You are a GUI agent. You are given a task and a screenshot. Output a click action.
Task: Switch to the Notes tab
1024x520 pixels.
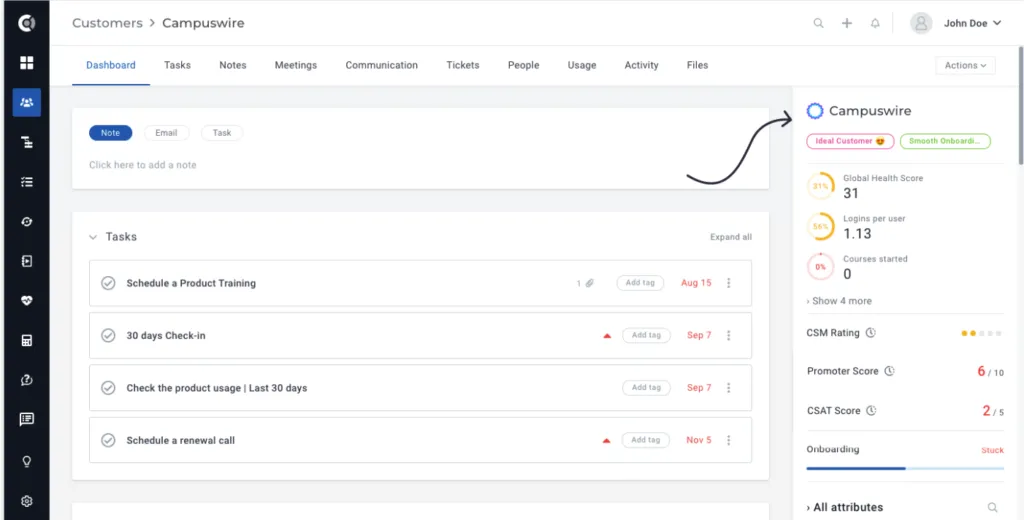[232, 65]
